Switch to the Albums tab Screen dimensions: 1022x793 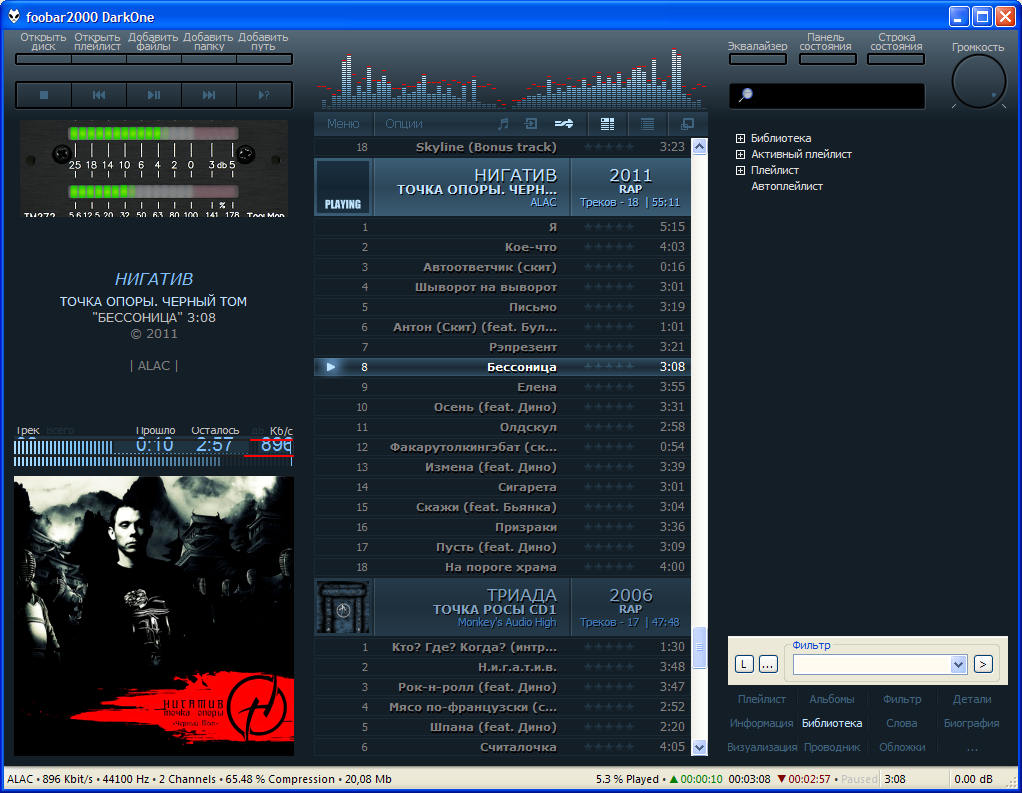pos(832,699)
